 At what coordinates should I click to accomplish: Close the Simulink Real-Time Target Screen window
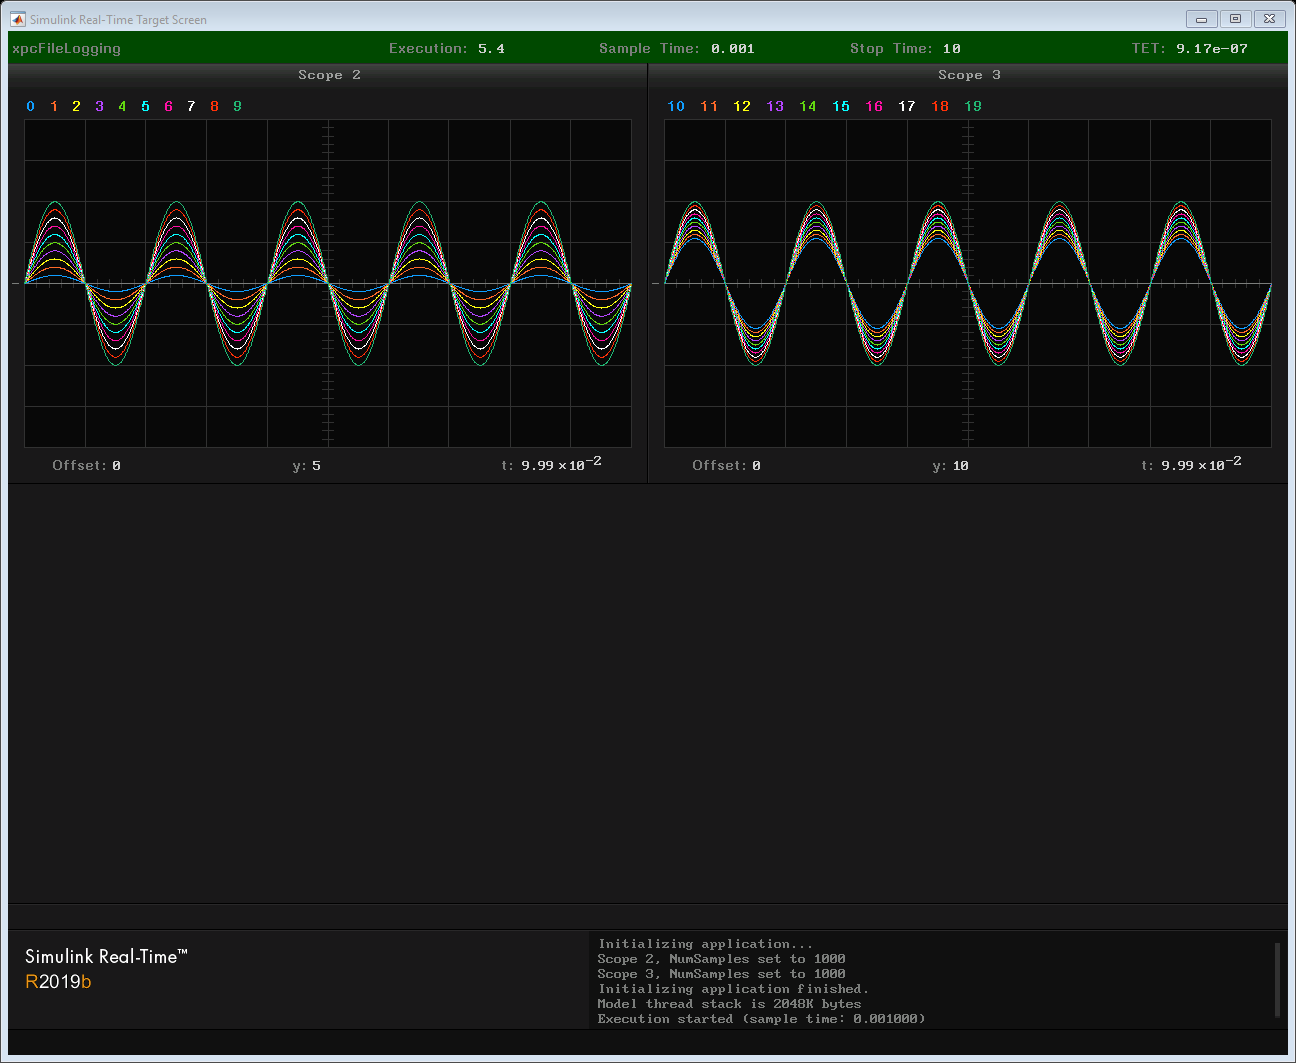(1269, 19)
